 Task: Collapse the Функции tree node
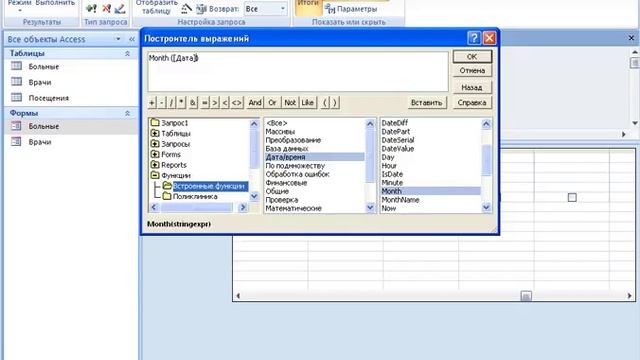coord(155,176)
